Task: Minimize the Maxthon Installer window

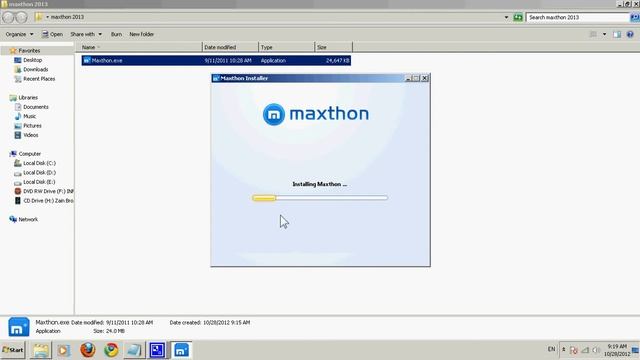Action: [x=408, y=78]
